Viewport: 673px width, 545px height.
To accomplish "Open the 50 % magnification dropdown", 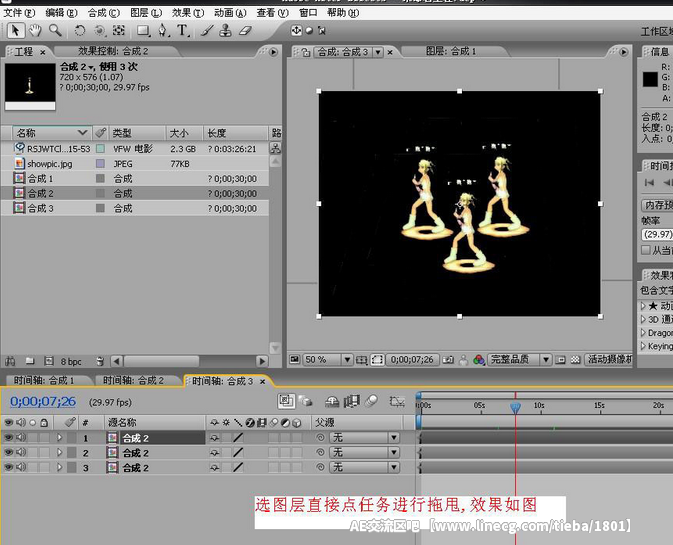I will pos(328,360).
